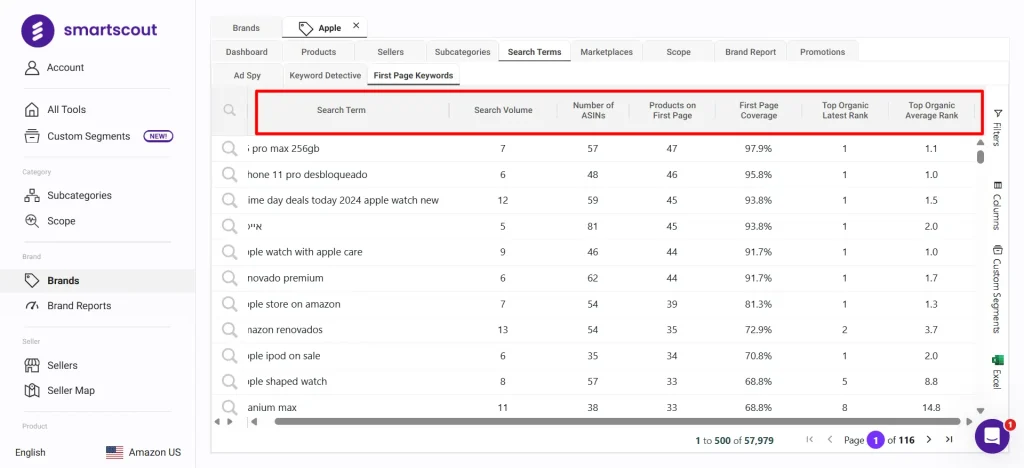Open Custom Segments side panel
Image resolution: width=1024 pixels, height=468 pixels.
997,289
